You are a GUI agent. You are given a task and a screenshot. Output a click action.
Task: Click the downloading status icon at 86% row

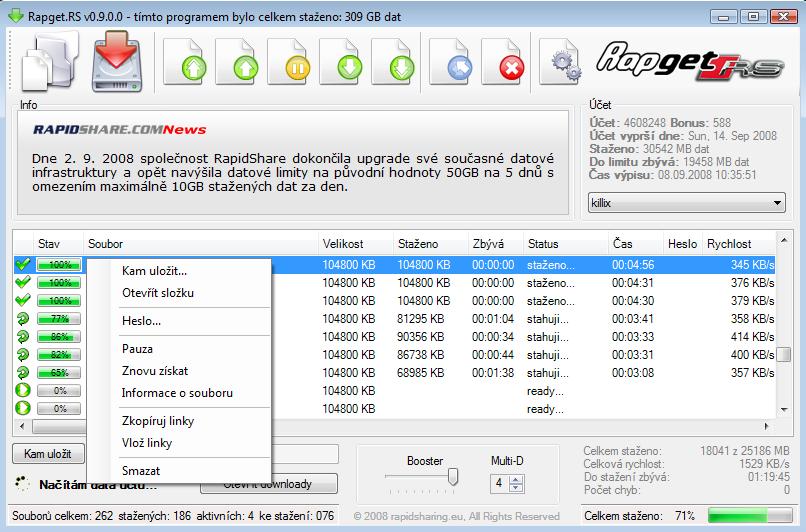tap(23, 337)
